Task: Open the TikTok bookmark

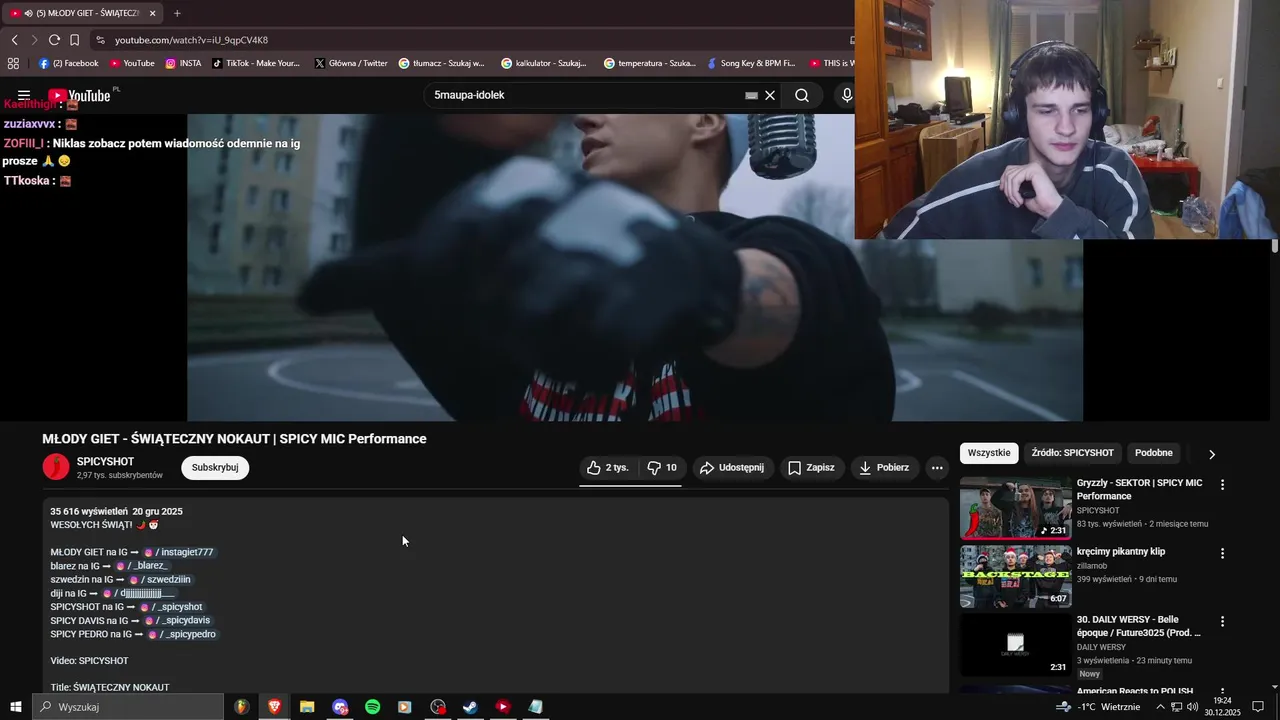Action: (x=255, y=63)
